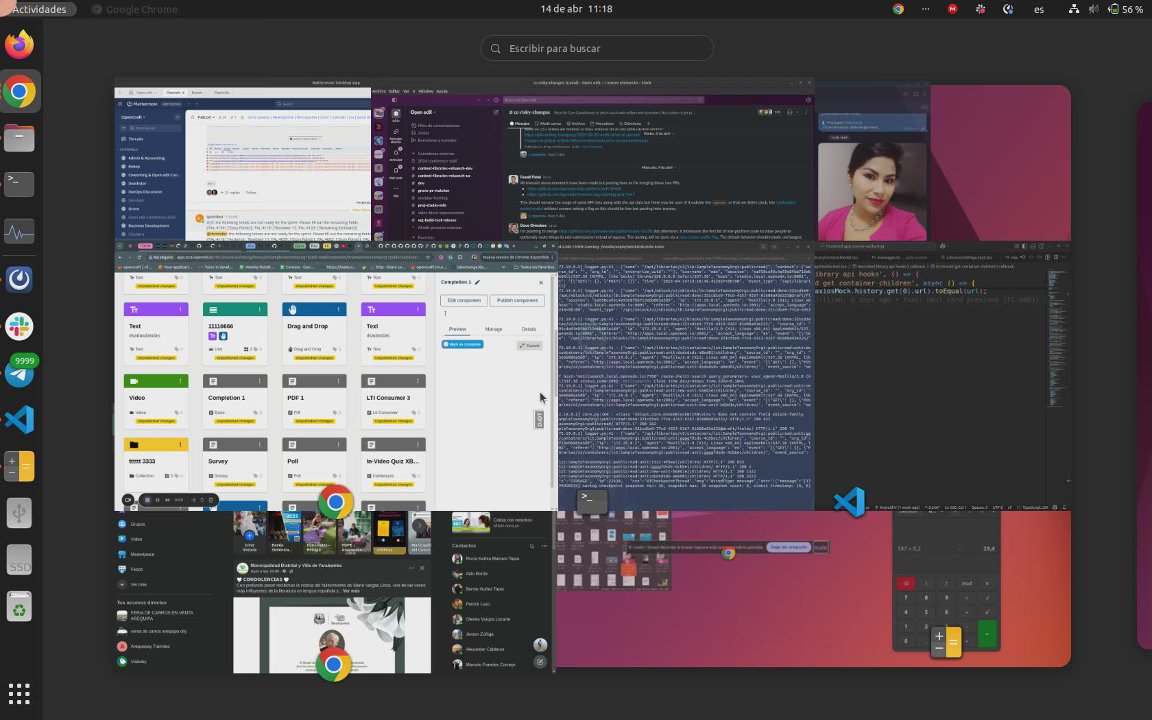
Task: Open Firefox from the dock
Action: click(x=19, y=45)
